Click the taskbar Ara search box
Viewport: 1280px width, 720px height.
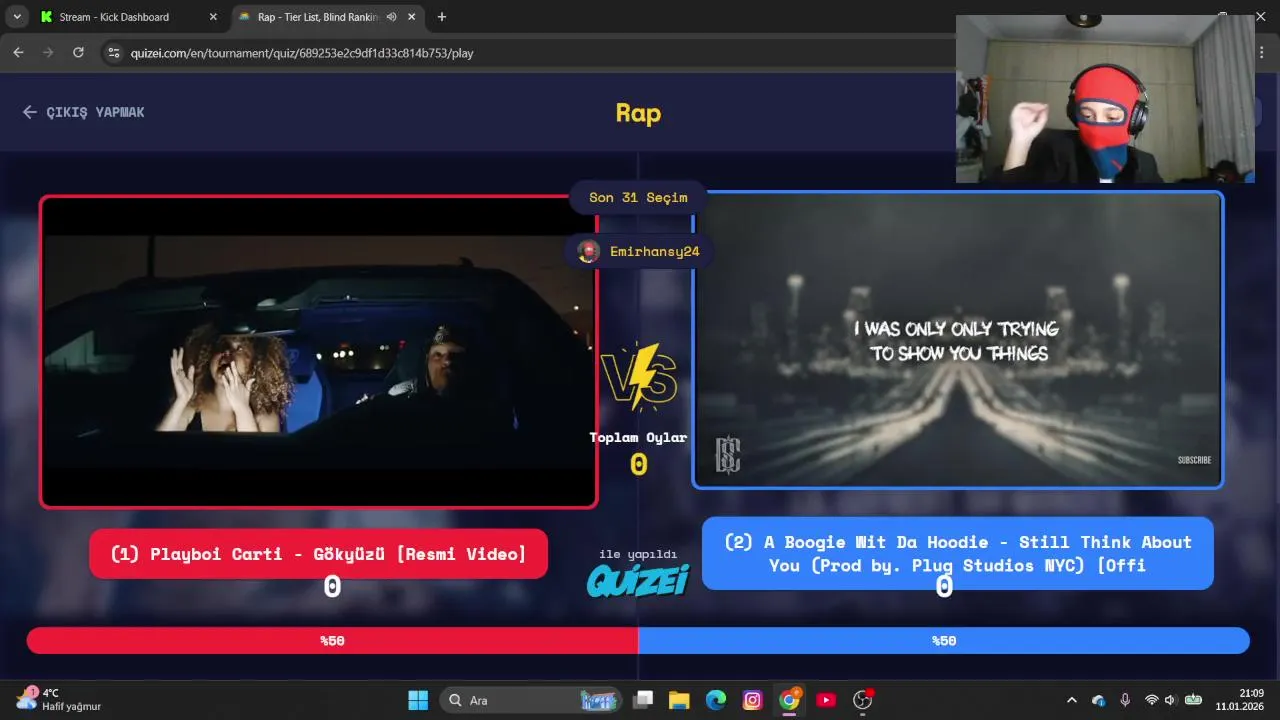tap(530, 700)
